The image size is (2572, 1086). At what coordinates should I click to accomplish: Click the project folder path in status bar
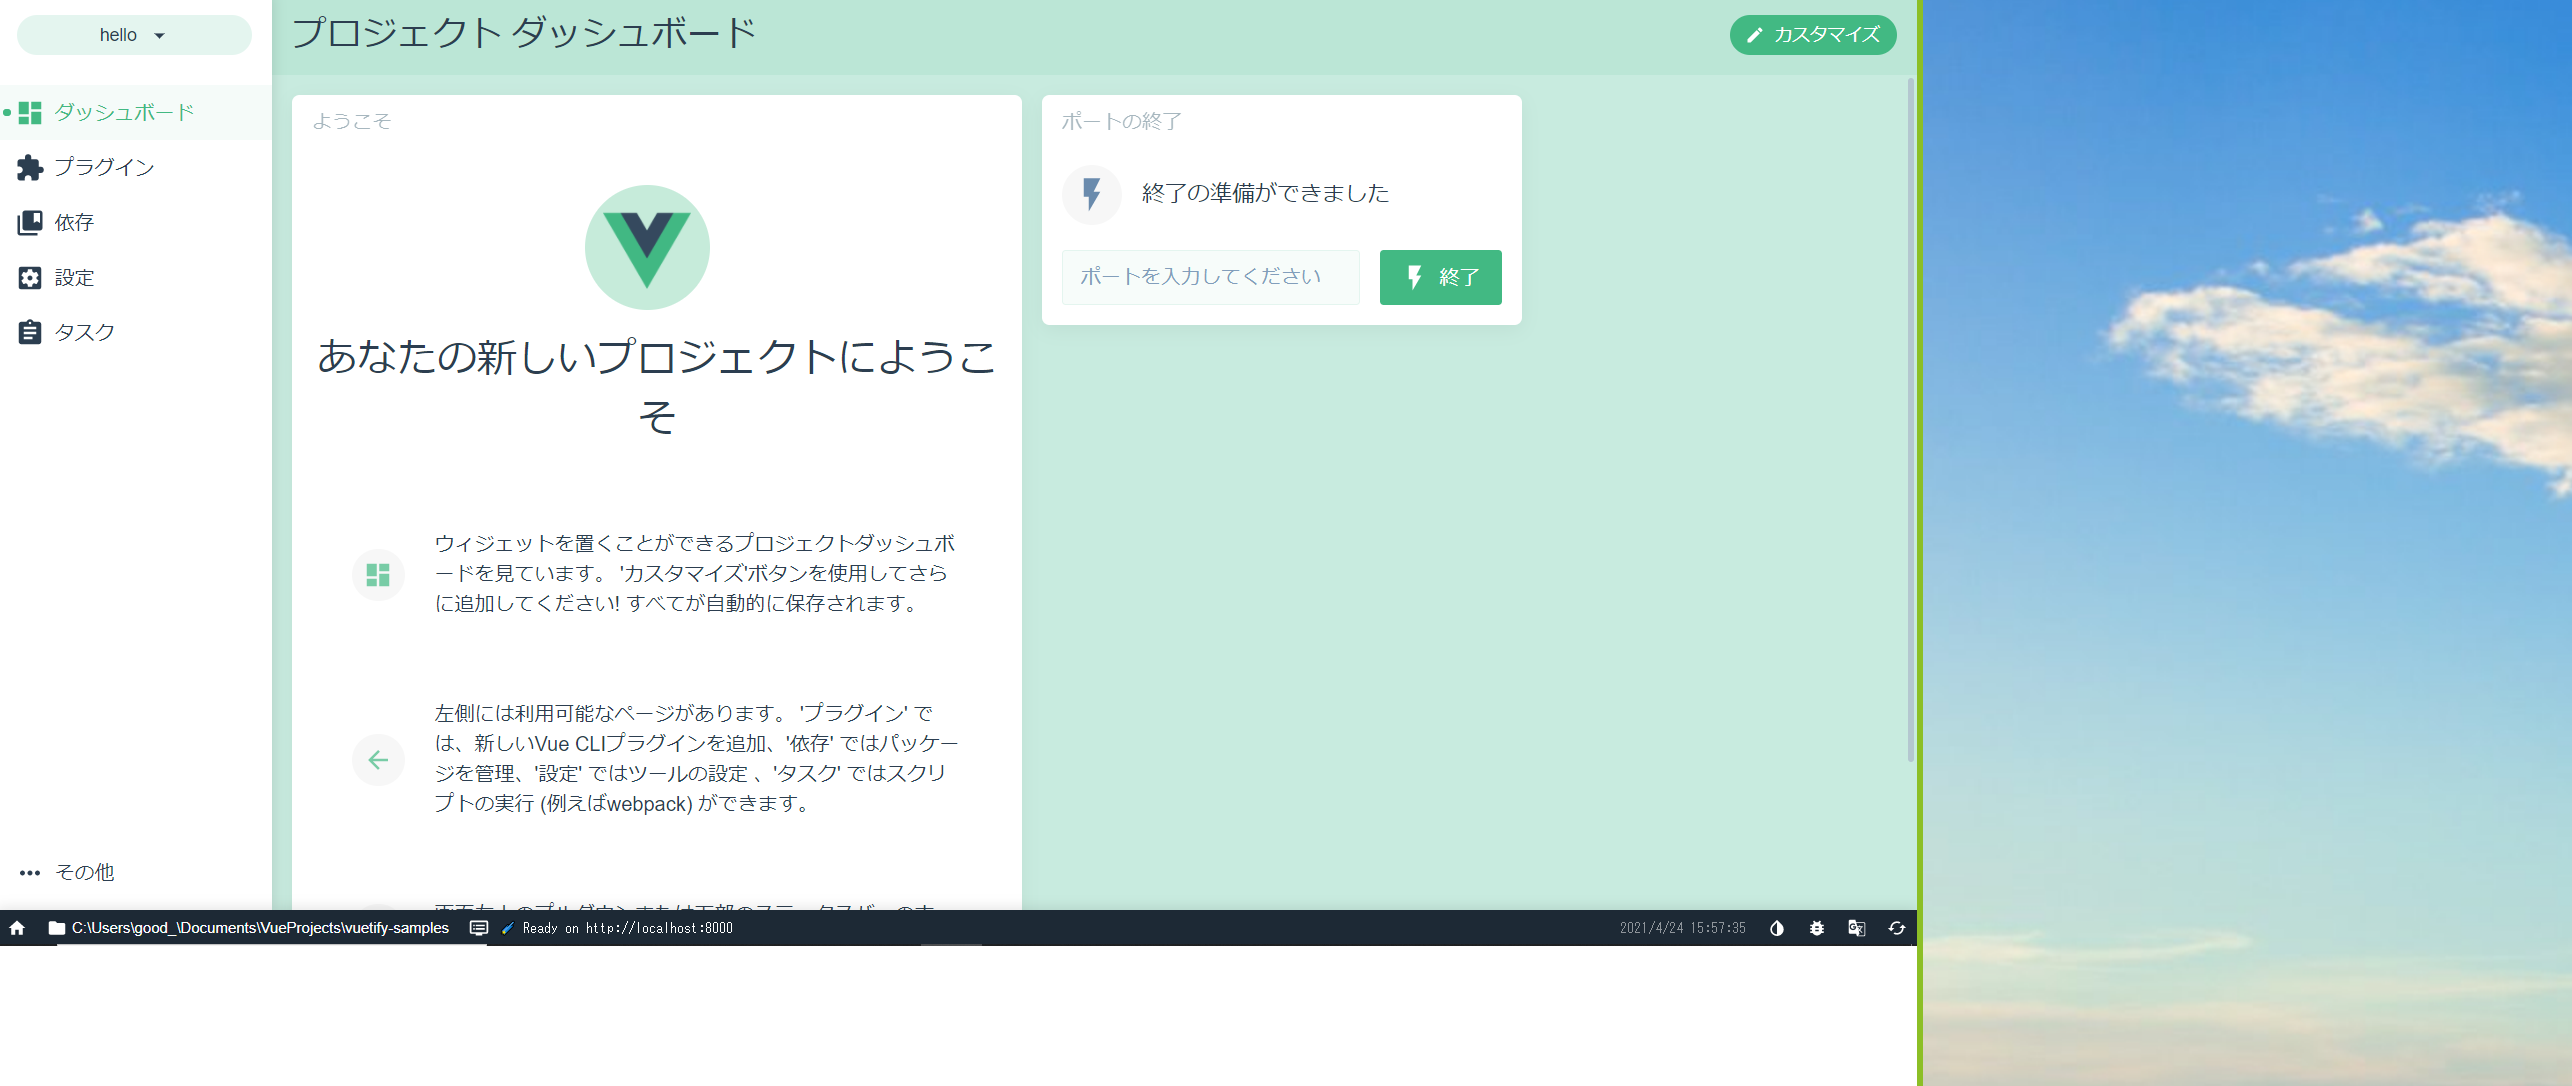(259, 928)
